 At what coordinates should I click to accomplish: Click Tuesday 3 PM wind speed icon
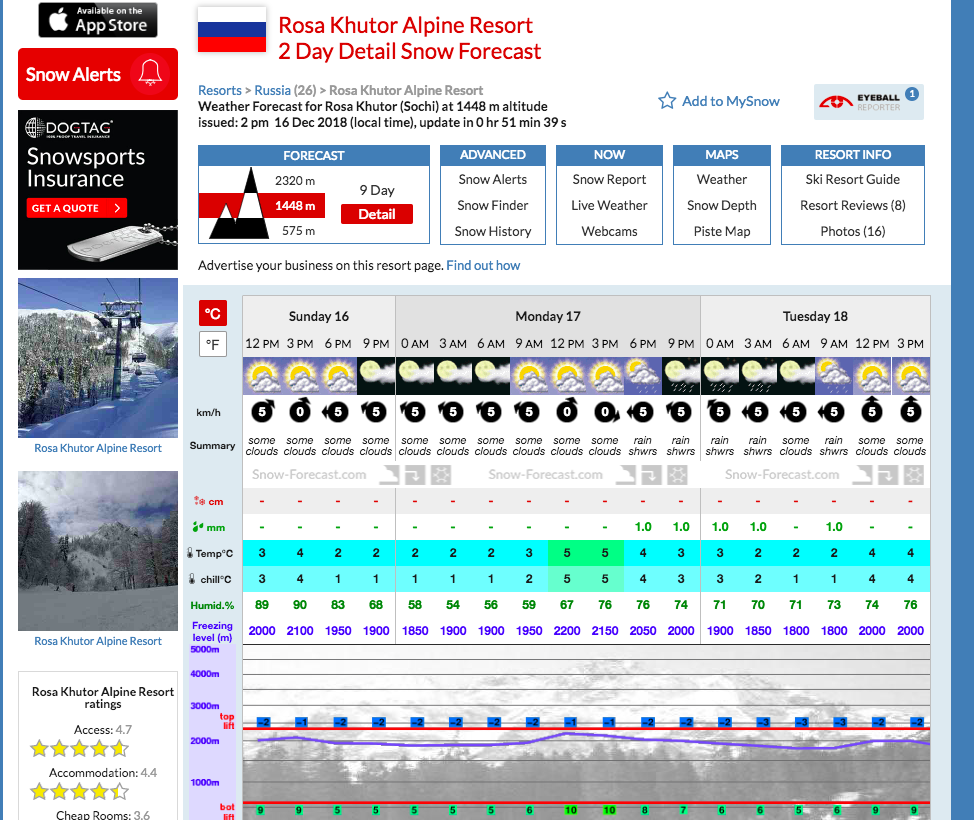910,411
